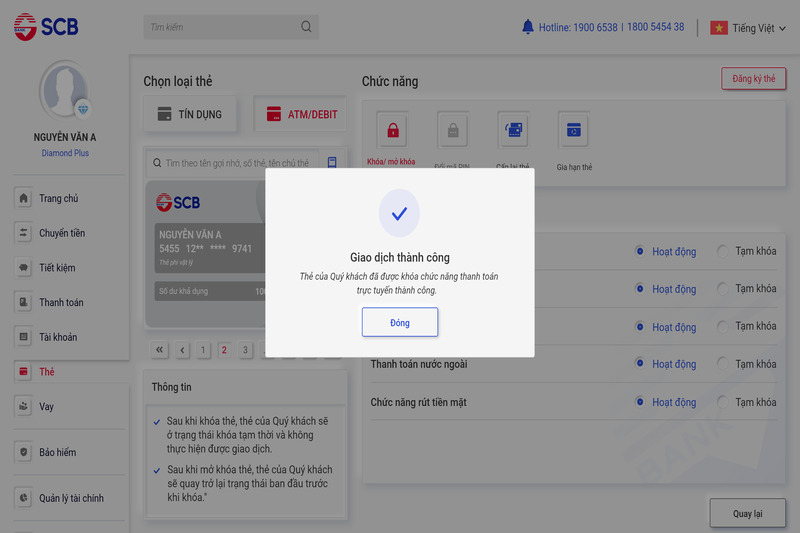This screenshot has height=533, width=800.
Task: Click the Đăng ký thẻ button
Action: pyautogui.click(x=754, y=79)
